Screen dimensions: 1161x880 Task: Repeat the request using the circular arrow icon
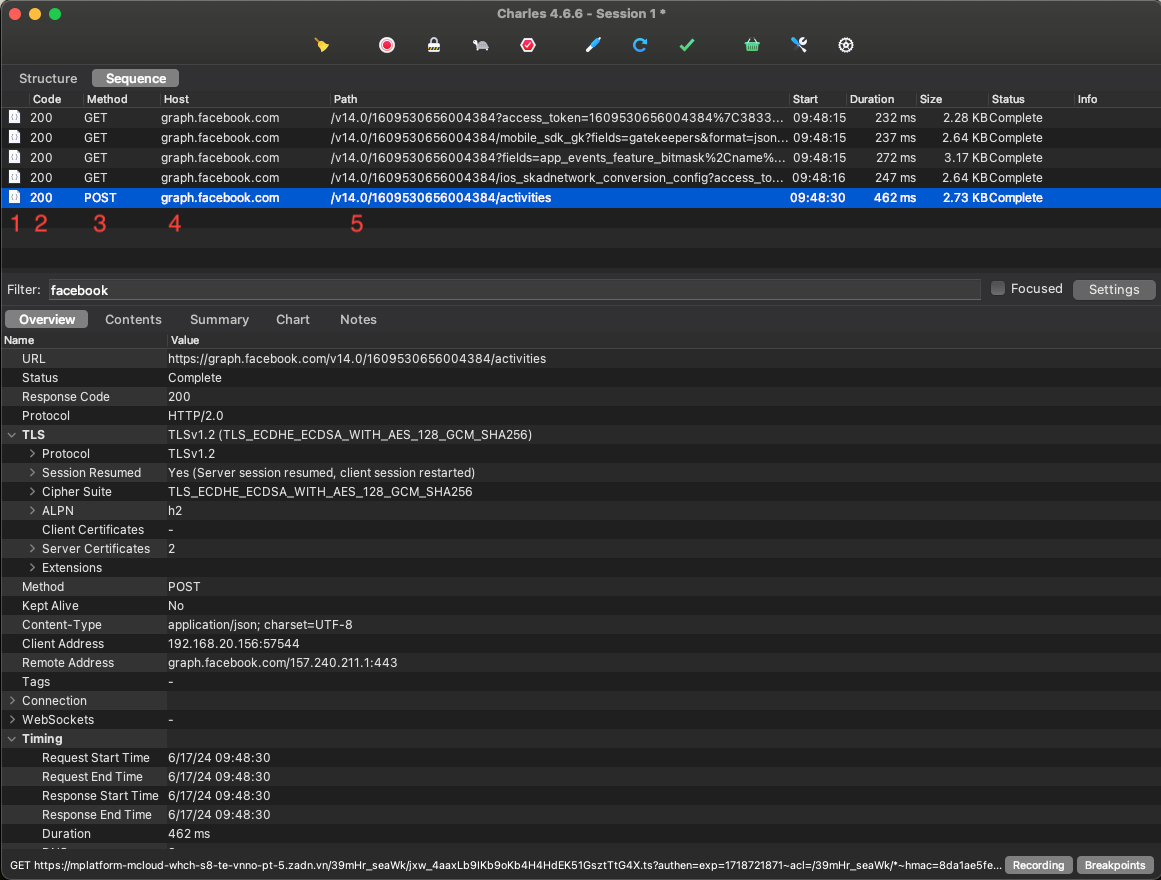point(640,45)
